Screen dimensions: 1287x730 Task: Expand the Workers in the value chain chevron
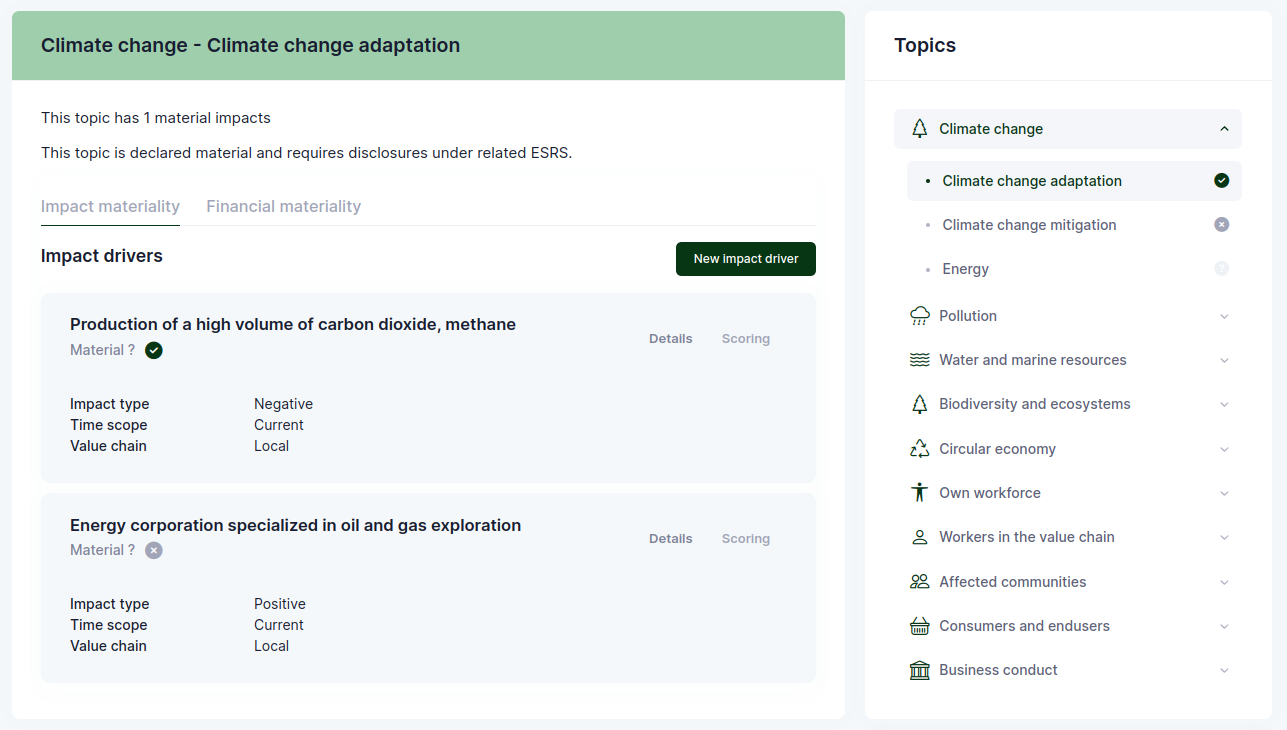point(1224,537)
